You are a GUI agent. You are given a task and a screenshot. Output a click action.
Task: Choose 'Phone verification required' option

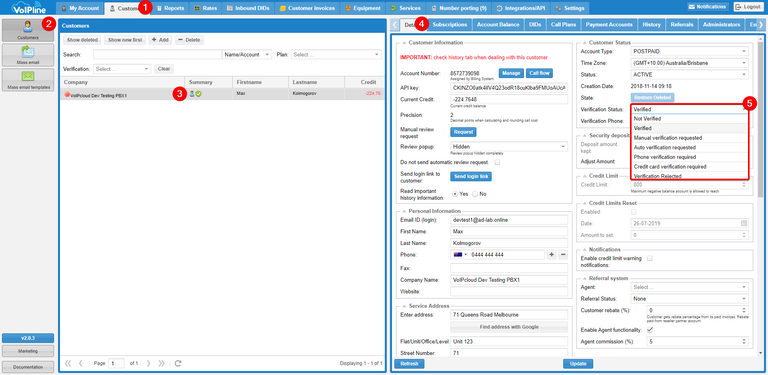(689, 157)
